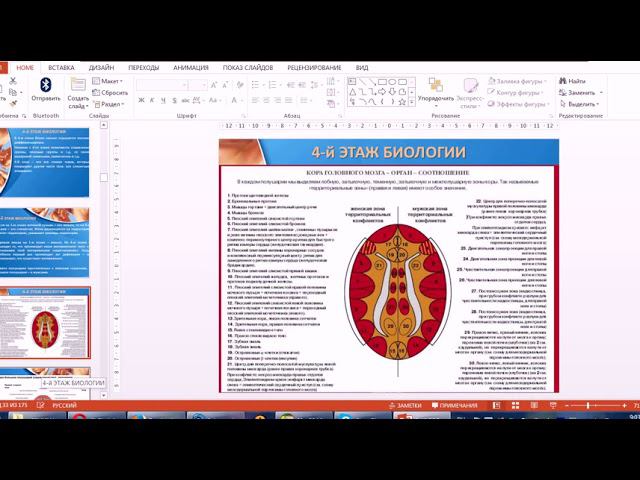Toggle align text left
The width and height of the screenshot is (640, 480).
click(255, 100)
